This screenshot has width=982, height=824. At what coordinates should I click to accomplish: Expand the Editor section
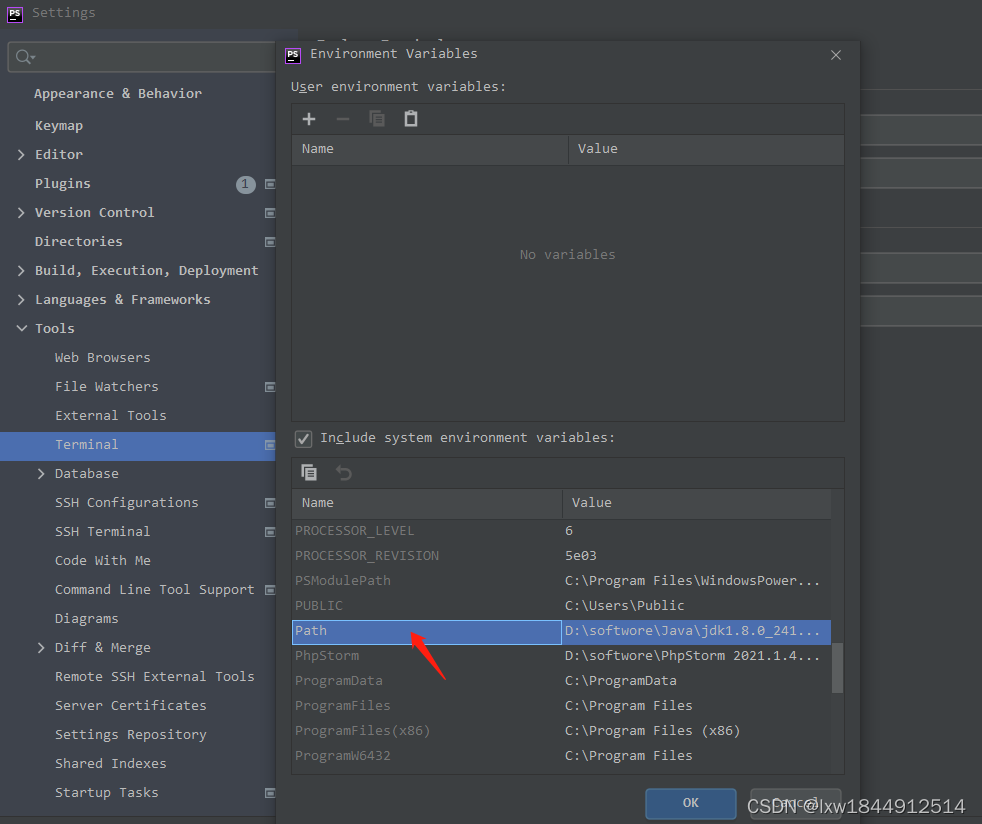(23, 154)
